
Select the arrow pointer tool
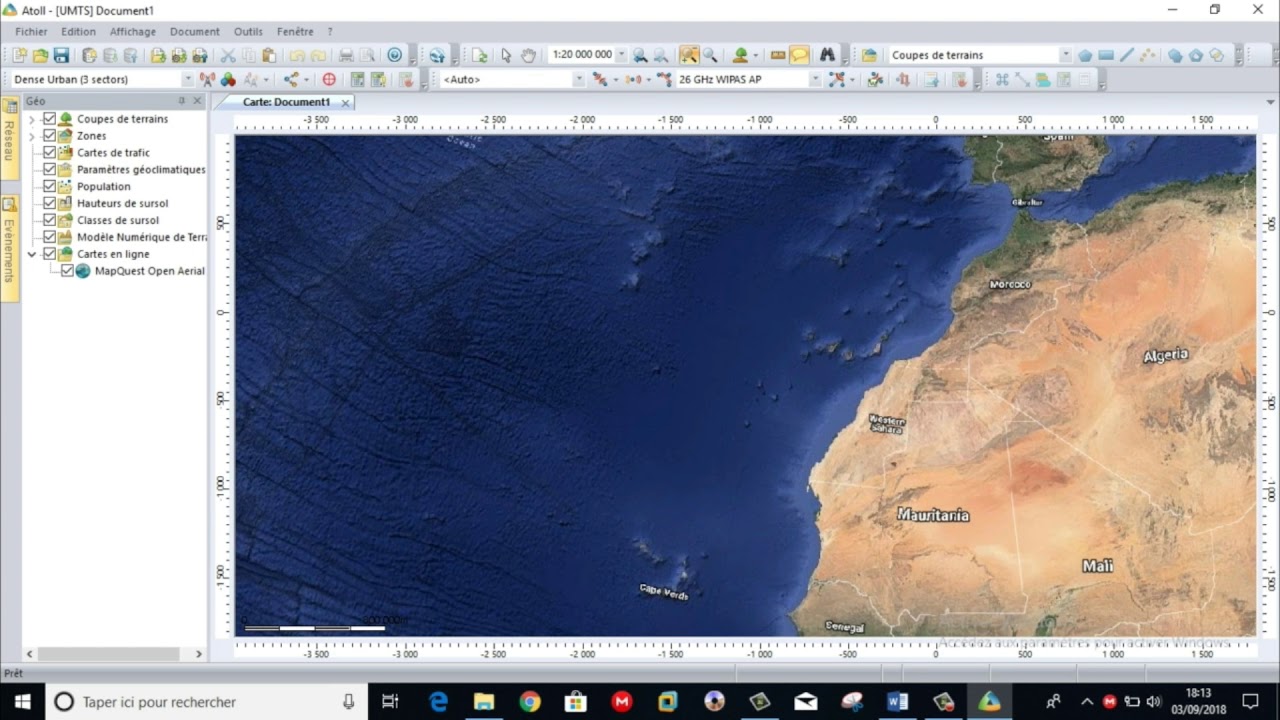(506, 55)
